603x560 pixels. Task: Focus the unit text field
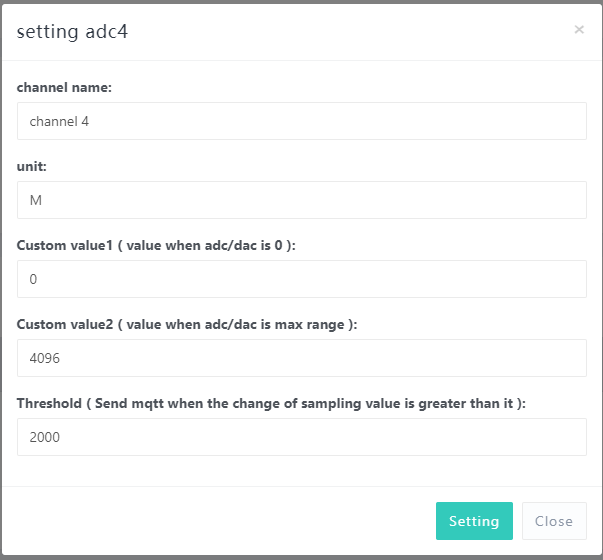pyautogui.click(x=301, y=200)
